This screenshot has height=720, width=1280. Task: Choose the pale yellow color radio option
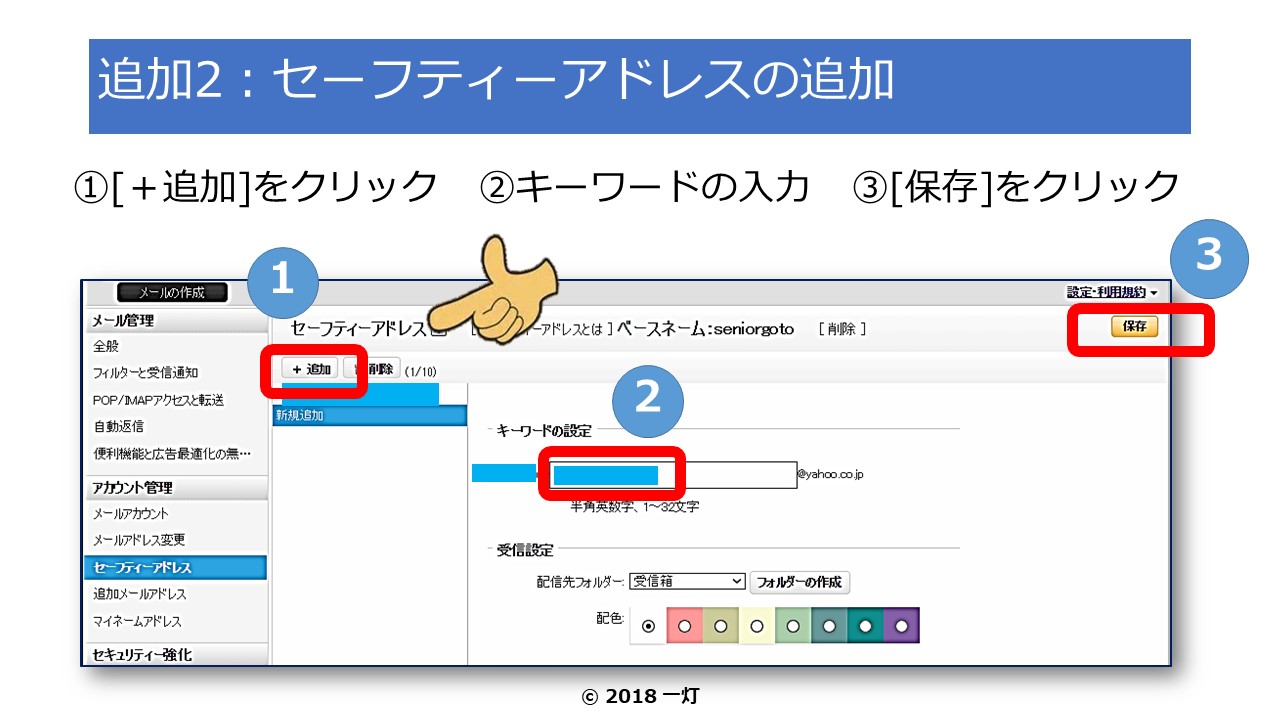(x=757, y=626)
